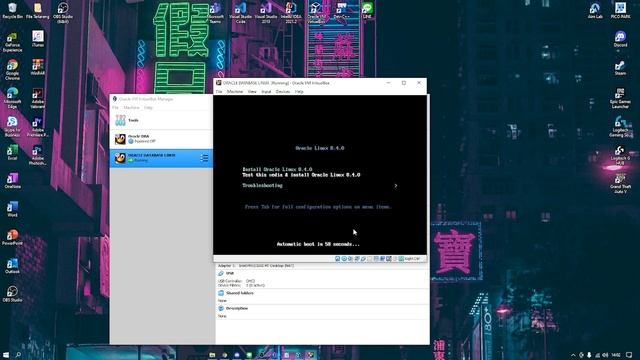The width and height of the screenshot is (640, 360).
Task: Open the taskbar volume control
Action: [605, 356]
